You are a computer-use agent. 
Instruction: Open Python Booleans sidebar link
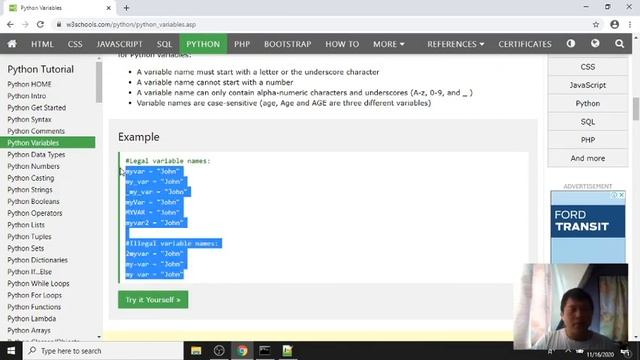pyautogui.click(x=33, y=202)
